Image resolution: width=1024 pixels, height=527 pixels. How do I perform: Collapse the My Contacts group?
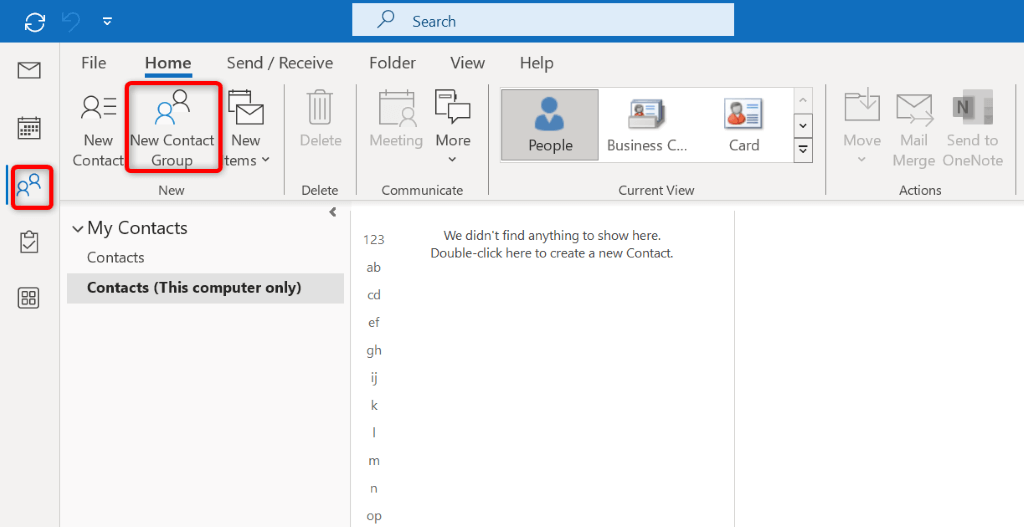click(78, 229)
